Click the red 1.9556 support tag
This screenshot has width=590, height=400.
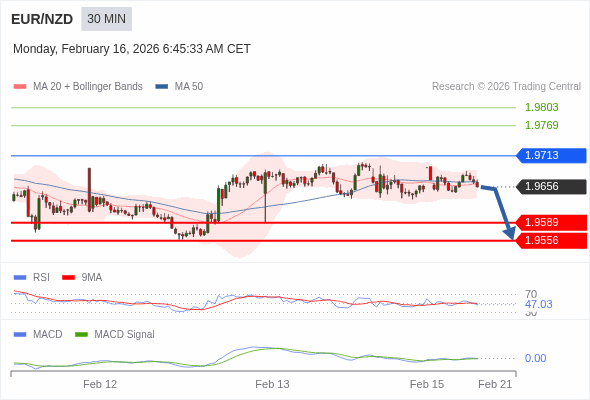551,240
